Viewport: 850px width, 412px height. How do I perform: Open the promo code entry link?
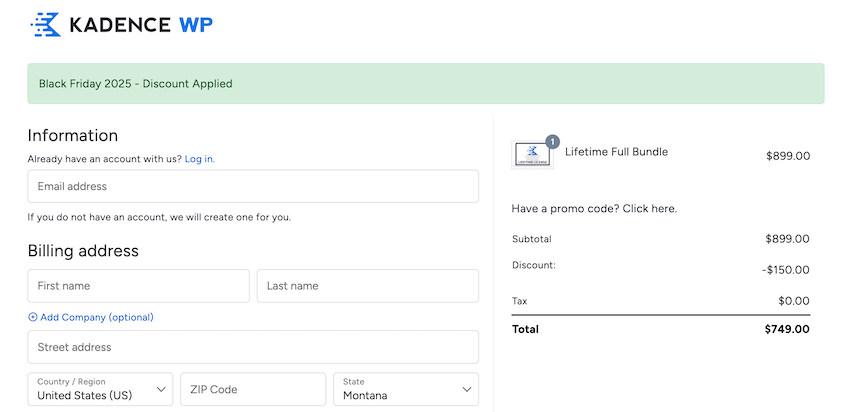point(594,209)
